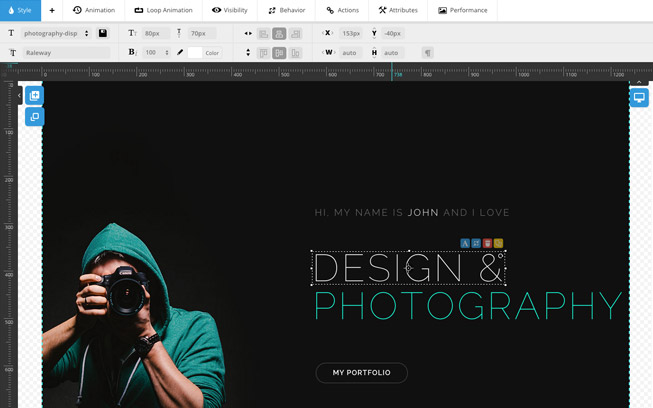This screenshot has height=408, width=653.
Task: Click the MY PORTFOLIO button
Action: [x=361, y=373]
